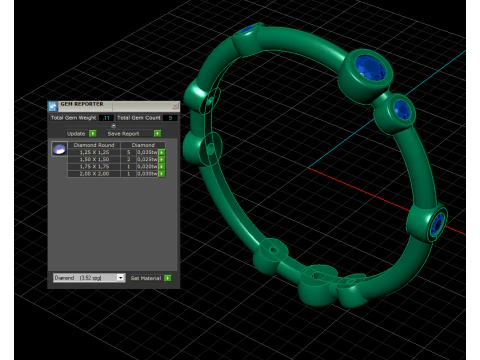
Task: Click the green Update arrow button
Action: (93, 133)
